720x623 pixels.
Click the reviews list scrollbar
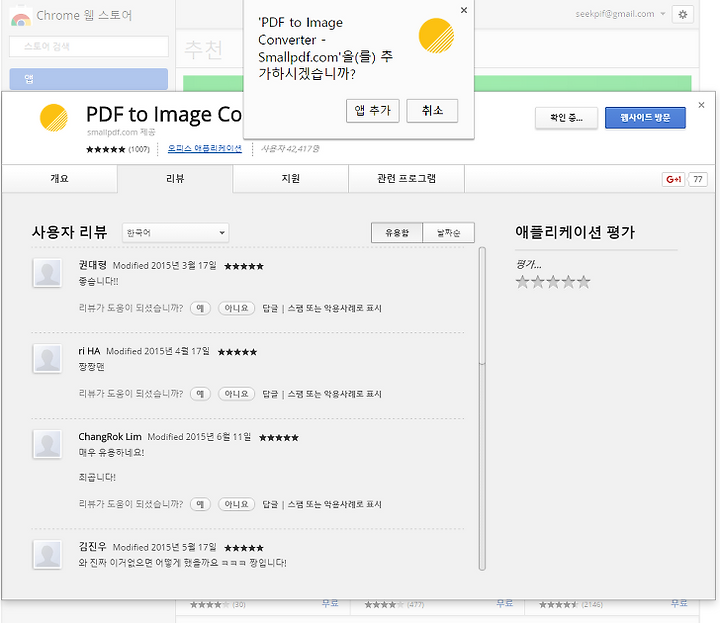(482, 409)
